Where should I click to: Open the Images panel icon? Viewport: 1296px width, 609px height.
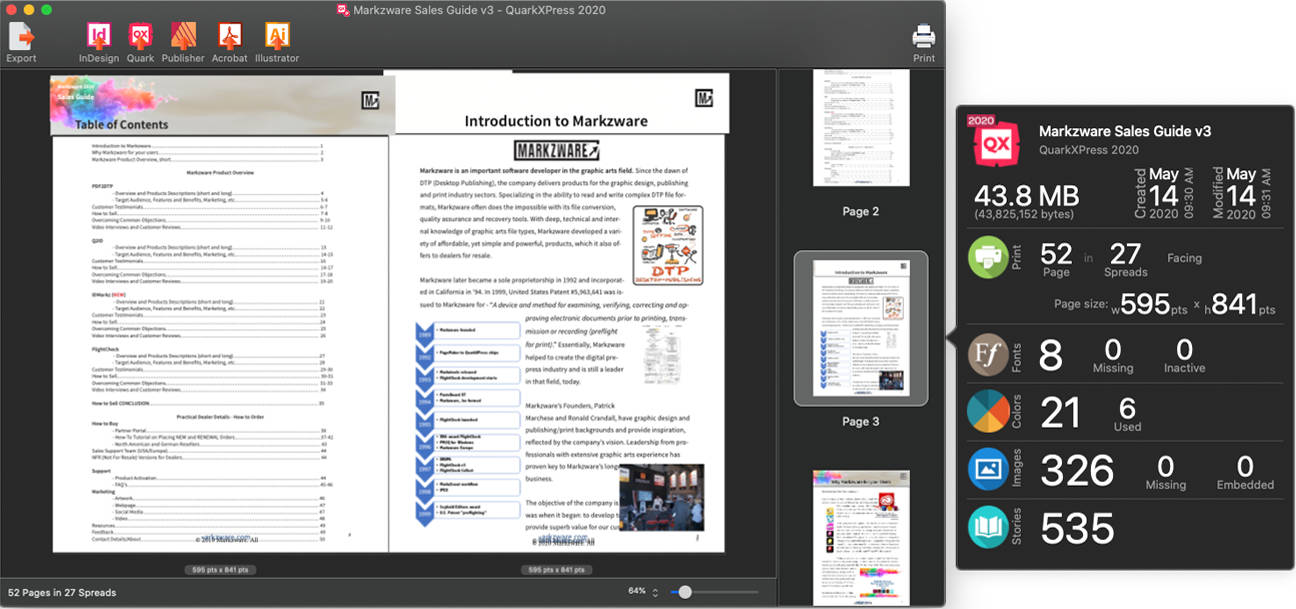(988, 470)
